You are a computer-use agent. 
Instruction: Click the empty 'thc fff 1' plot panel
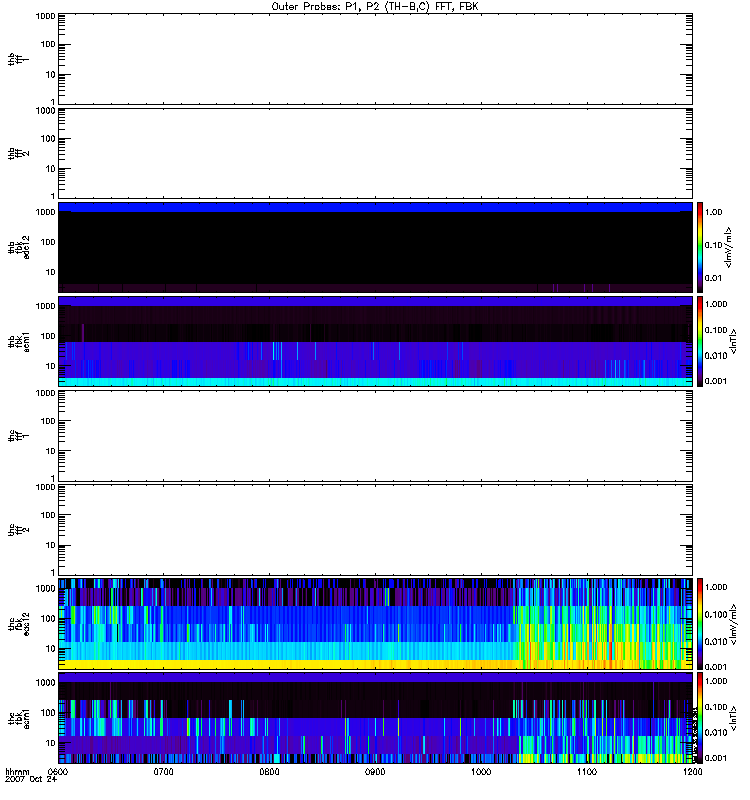pos(375,436)
